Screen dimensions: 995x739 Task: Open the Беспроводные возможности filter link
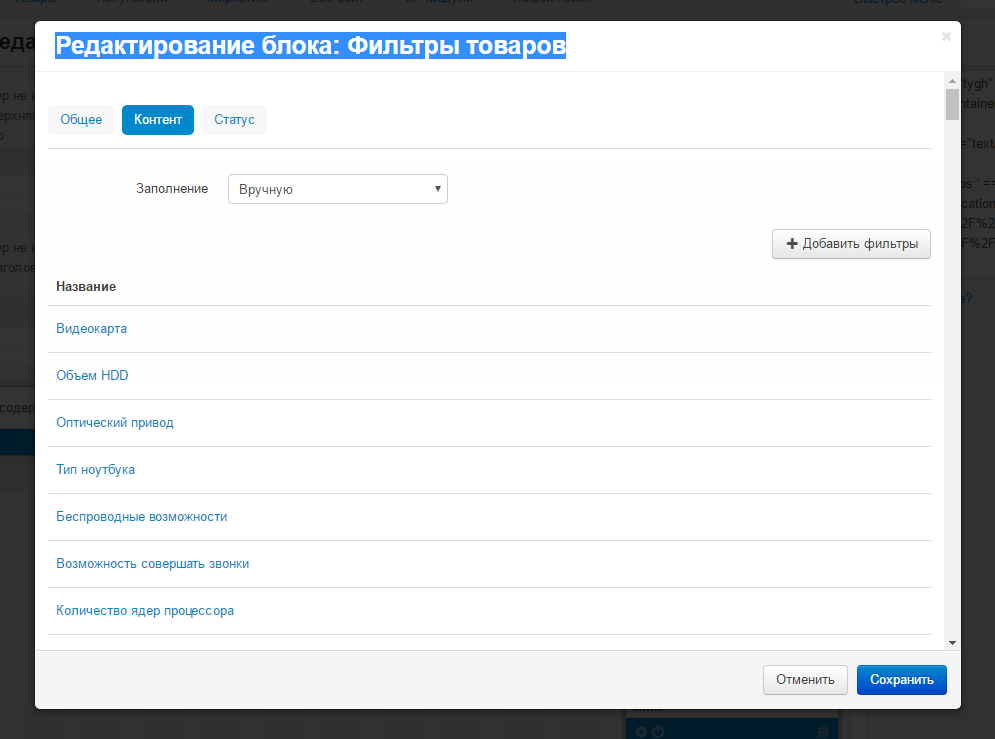142,516
